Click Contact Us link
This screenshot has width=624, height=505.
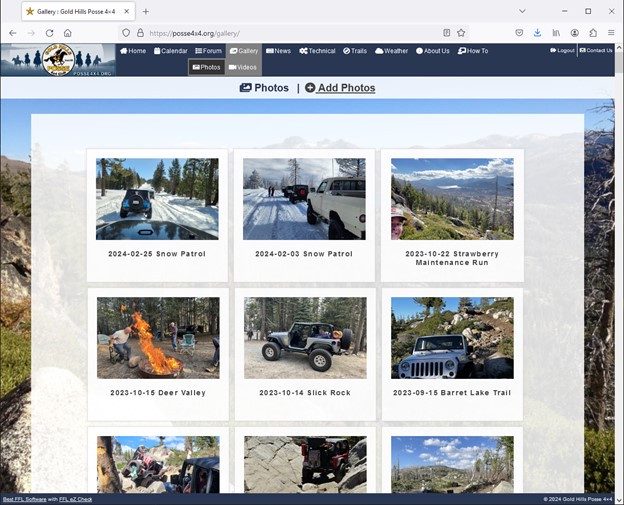(596, 51)
